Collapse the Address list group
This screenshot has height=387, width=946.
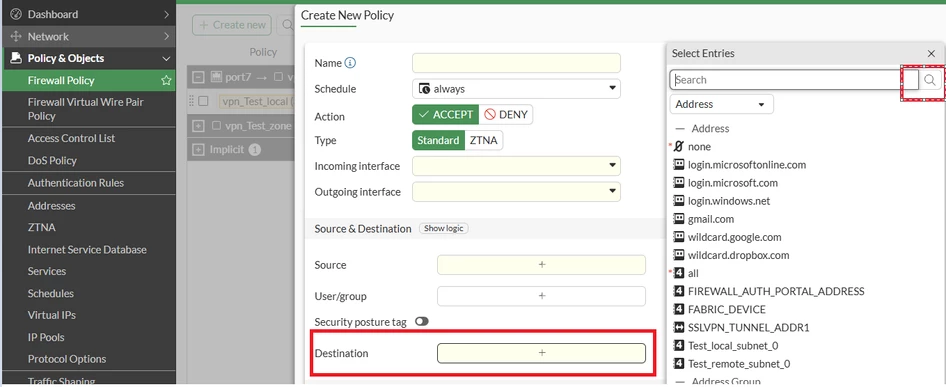point(680,129)
